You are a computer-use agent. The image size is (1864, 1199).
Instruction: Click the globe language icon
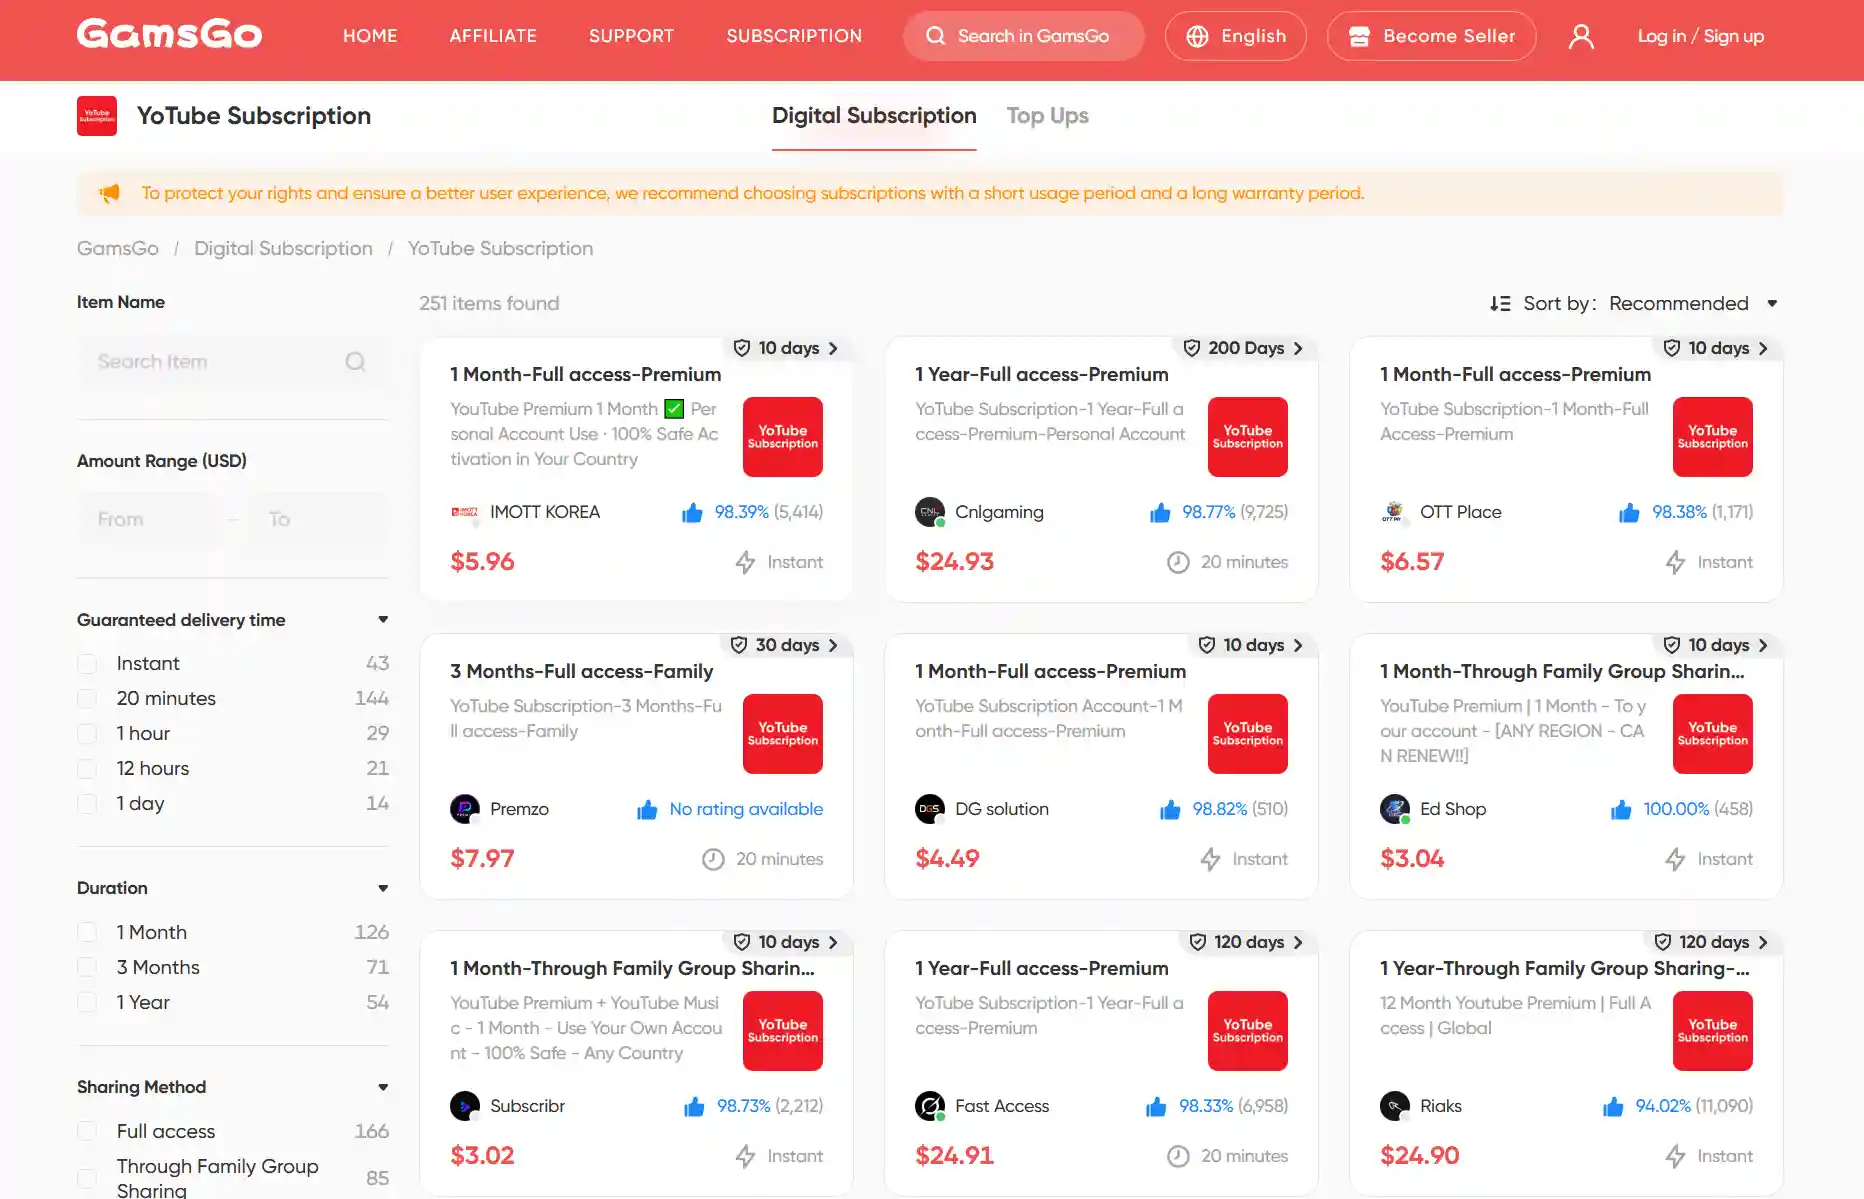[x=1197, y=36]
